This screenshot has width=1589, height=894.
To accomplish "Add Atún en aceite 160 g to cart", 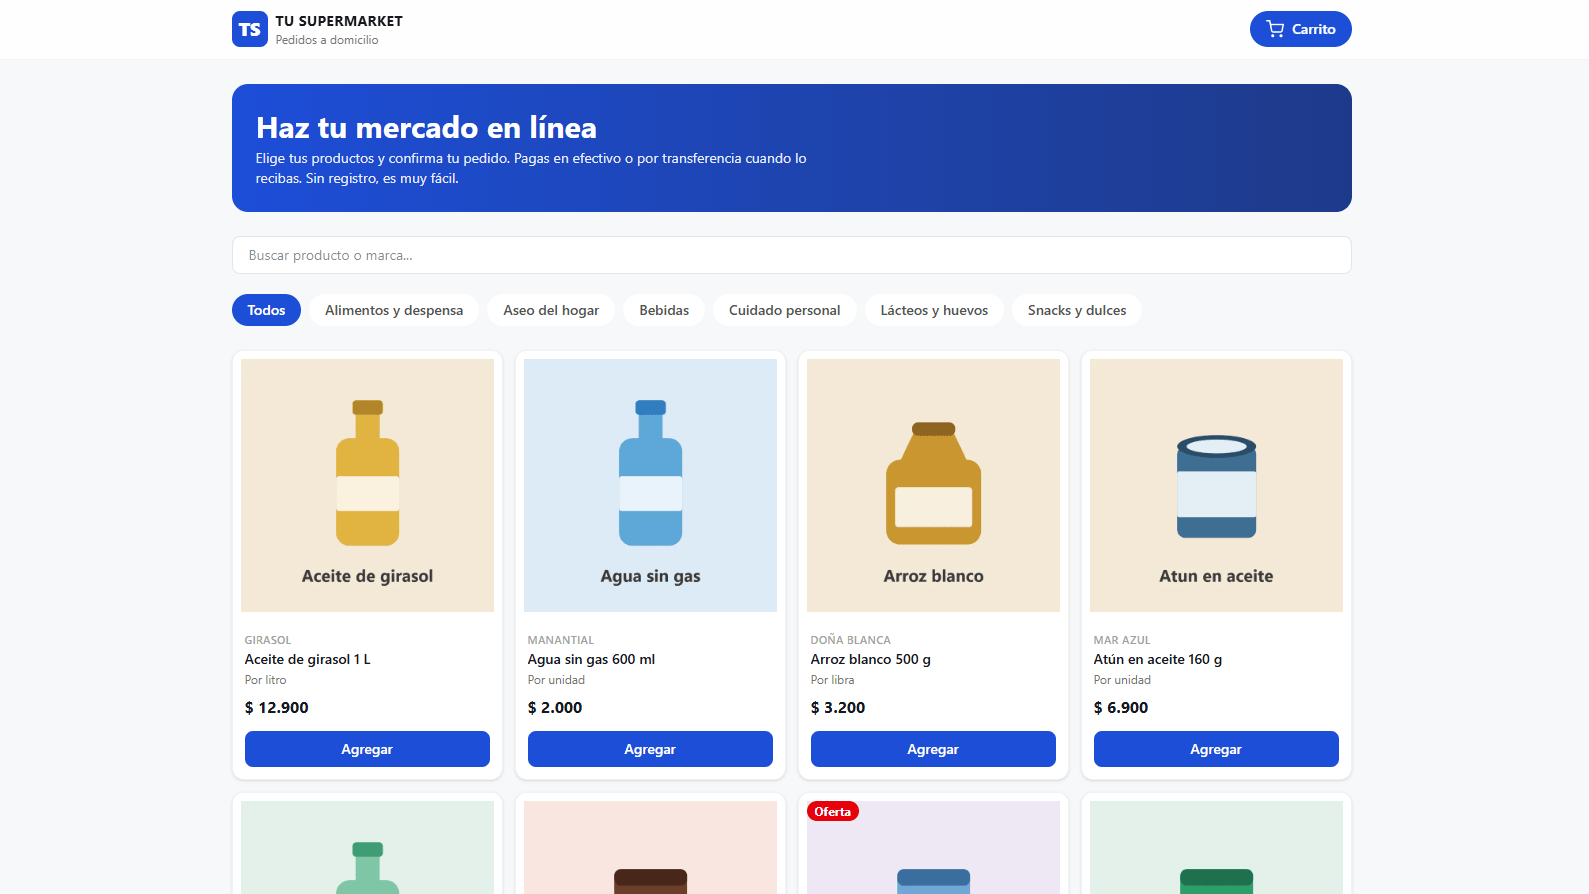I will [1216, 749].
